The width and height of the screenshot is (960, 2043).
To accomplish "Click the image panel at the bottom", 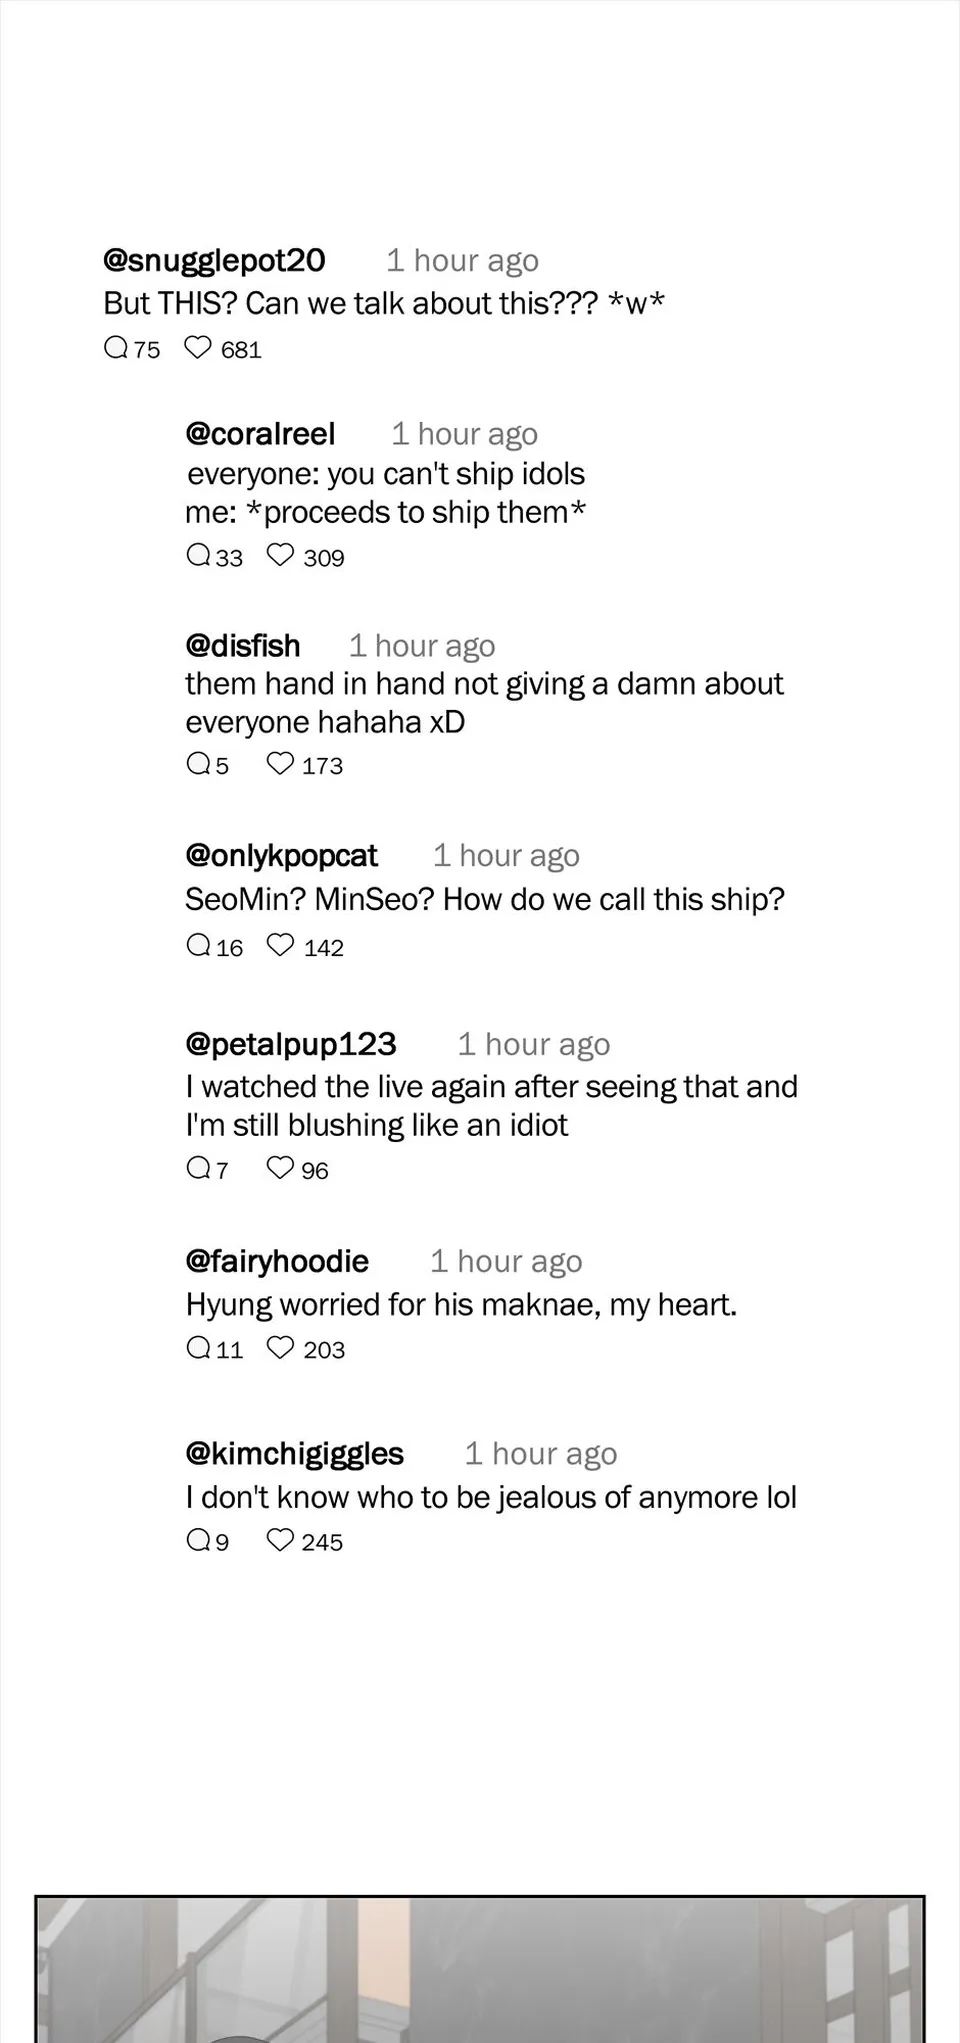I will [480, 1969].
